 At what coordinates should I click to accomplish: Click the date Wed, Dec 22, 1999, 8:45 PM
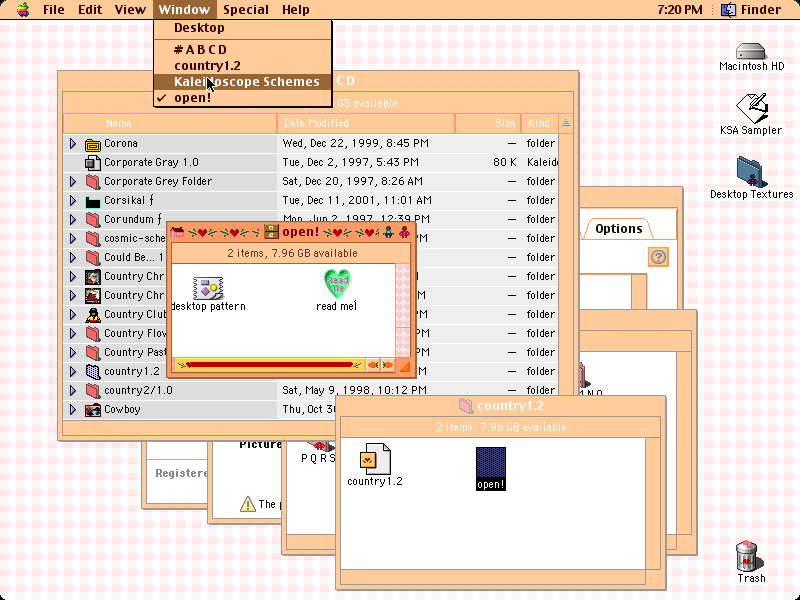tap(356, 144)
